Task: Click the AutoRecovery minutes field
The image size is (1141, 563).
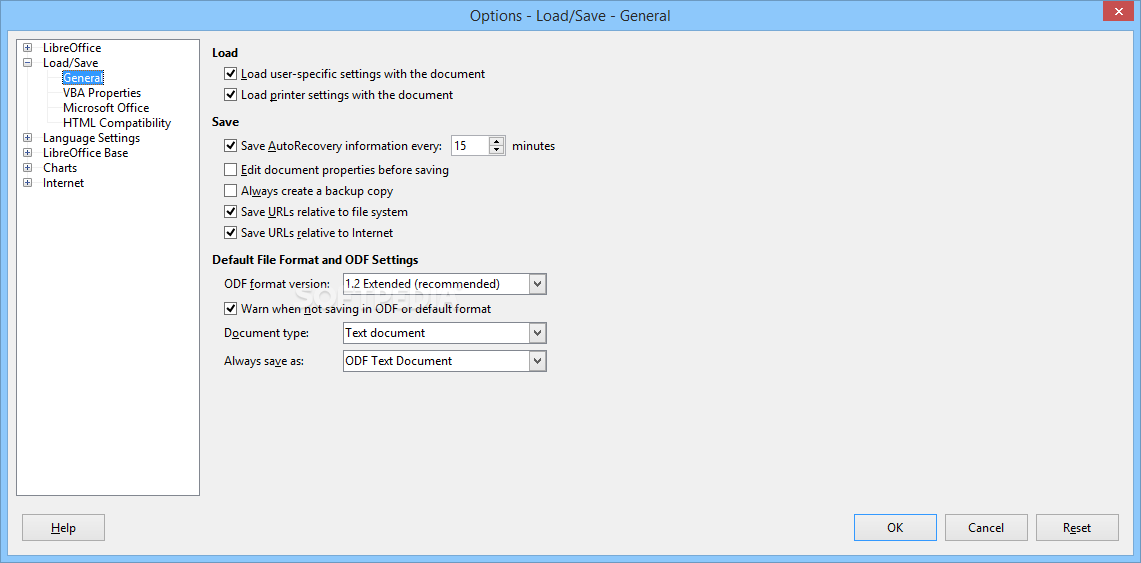Action: tap(470, 145)
